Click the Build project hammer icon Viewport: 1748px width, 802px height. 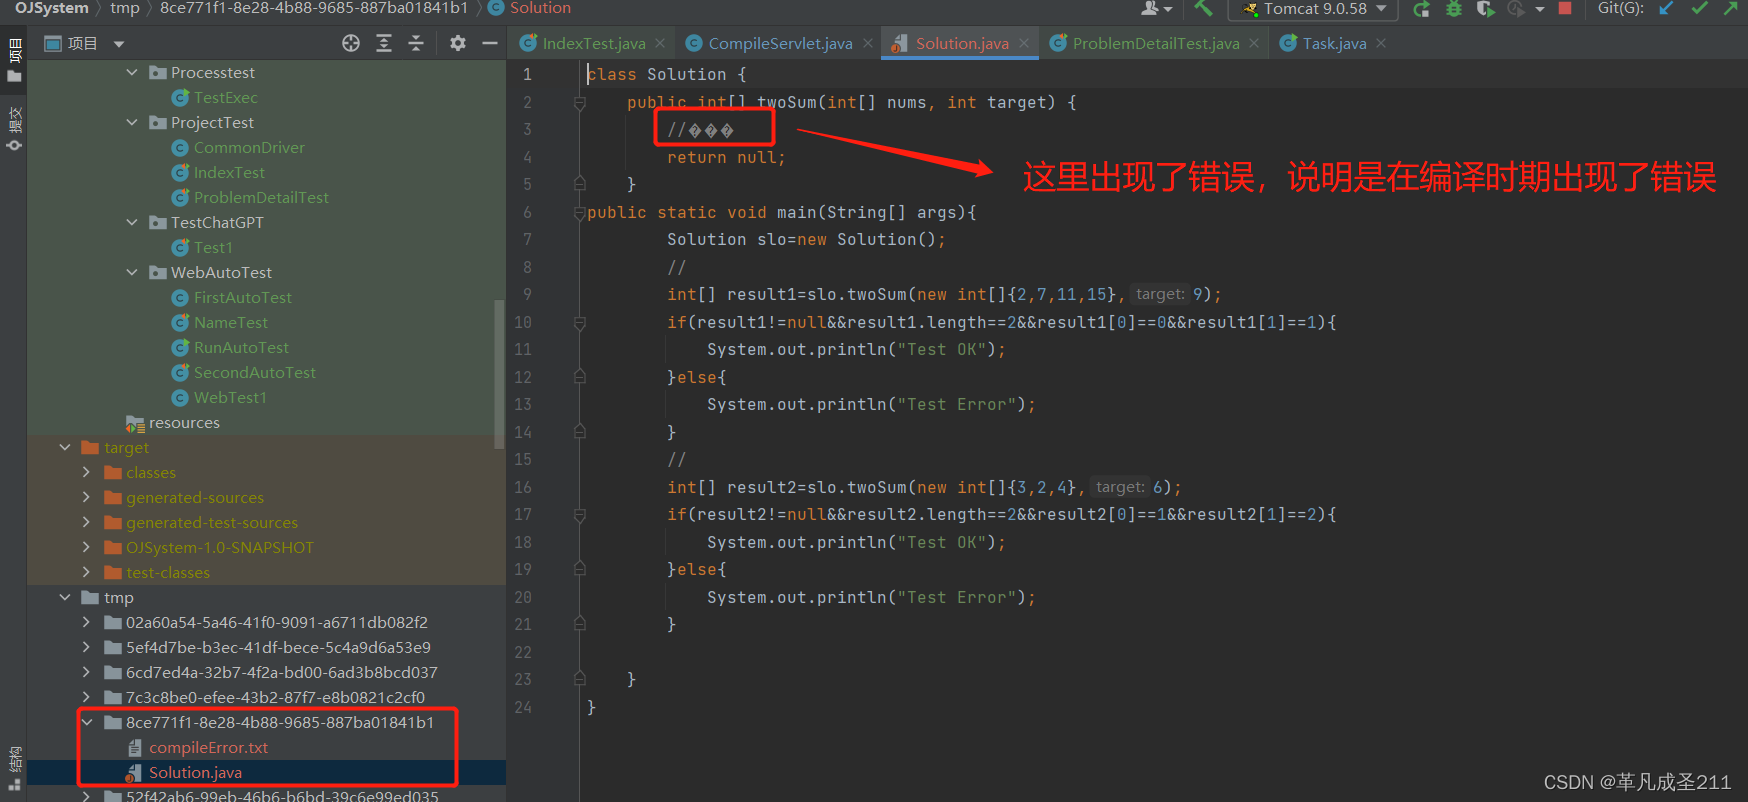tap(1203, 8)
